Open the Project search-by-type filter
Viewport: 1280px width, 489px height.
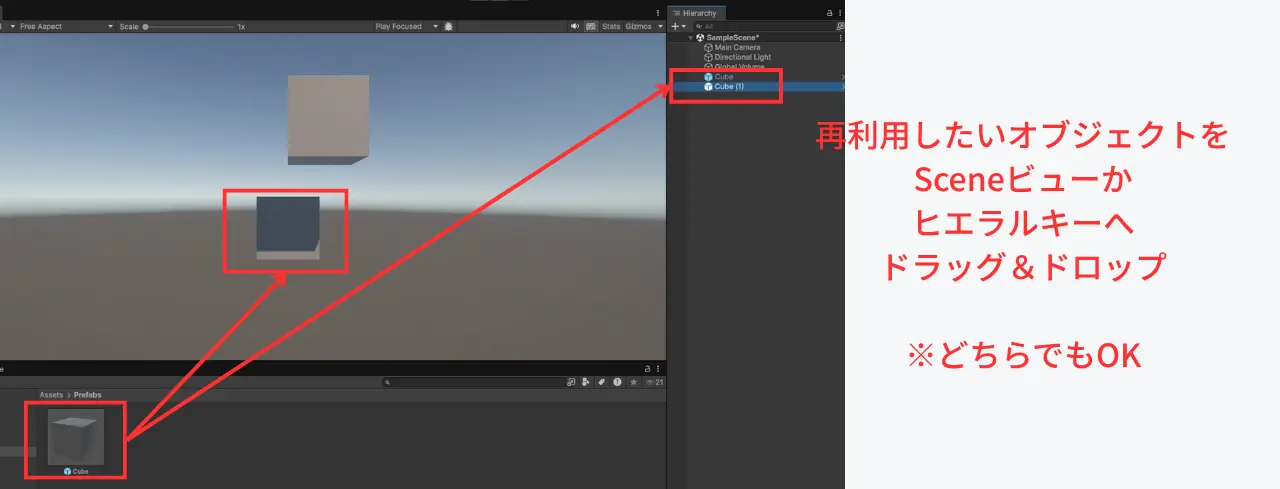click(586, 382)
